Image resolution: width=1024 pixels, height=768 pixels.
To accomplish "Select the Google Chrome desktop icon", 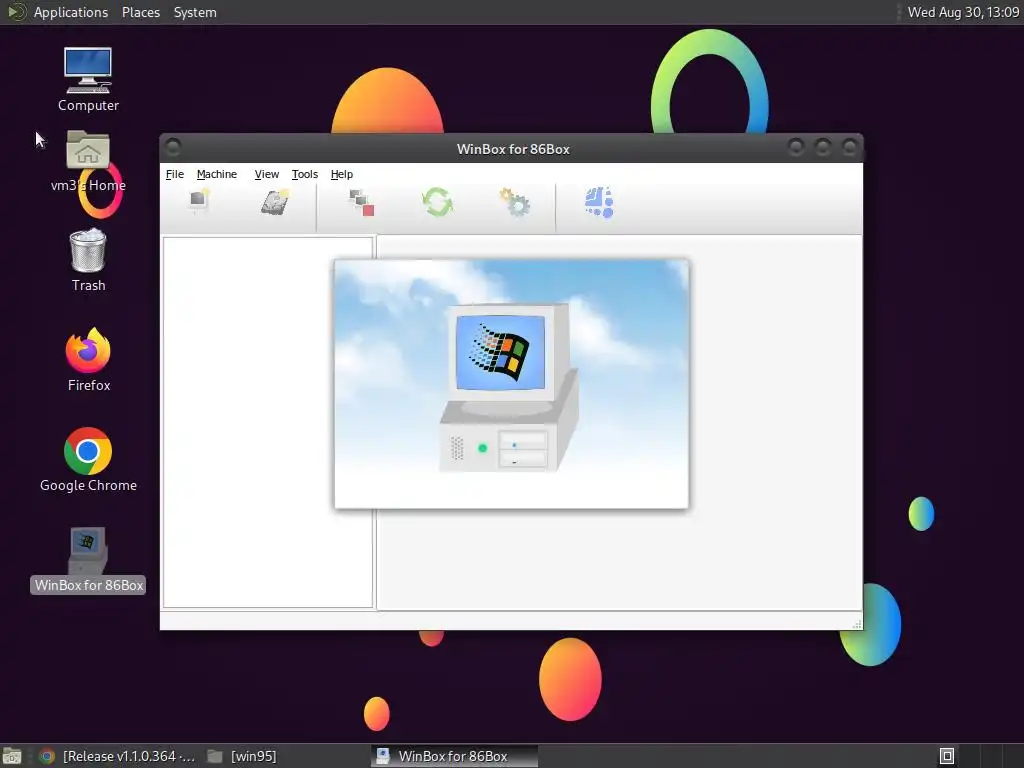I will click(x=88, y=460).
